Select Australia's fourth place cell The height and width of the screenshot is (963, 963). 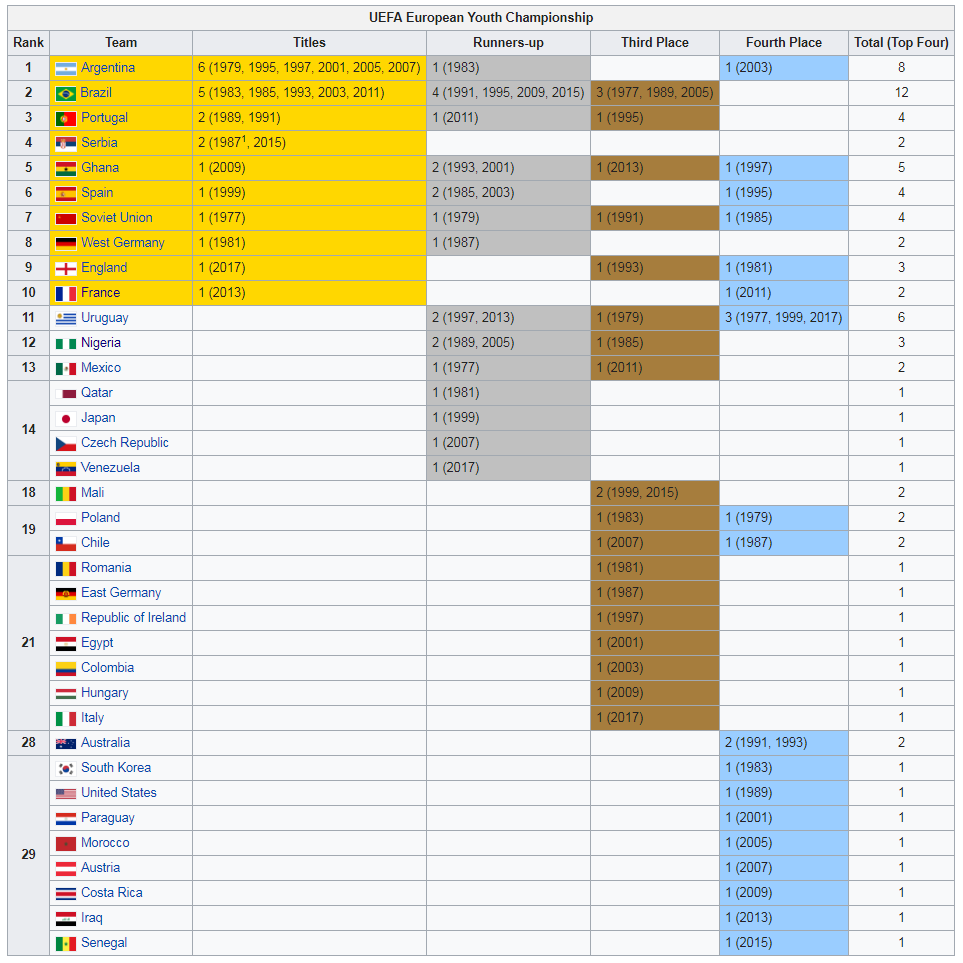[x=784, y=743]
